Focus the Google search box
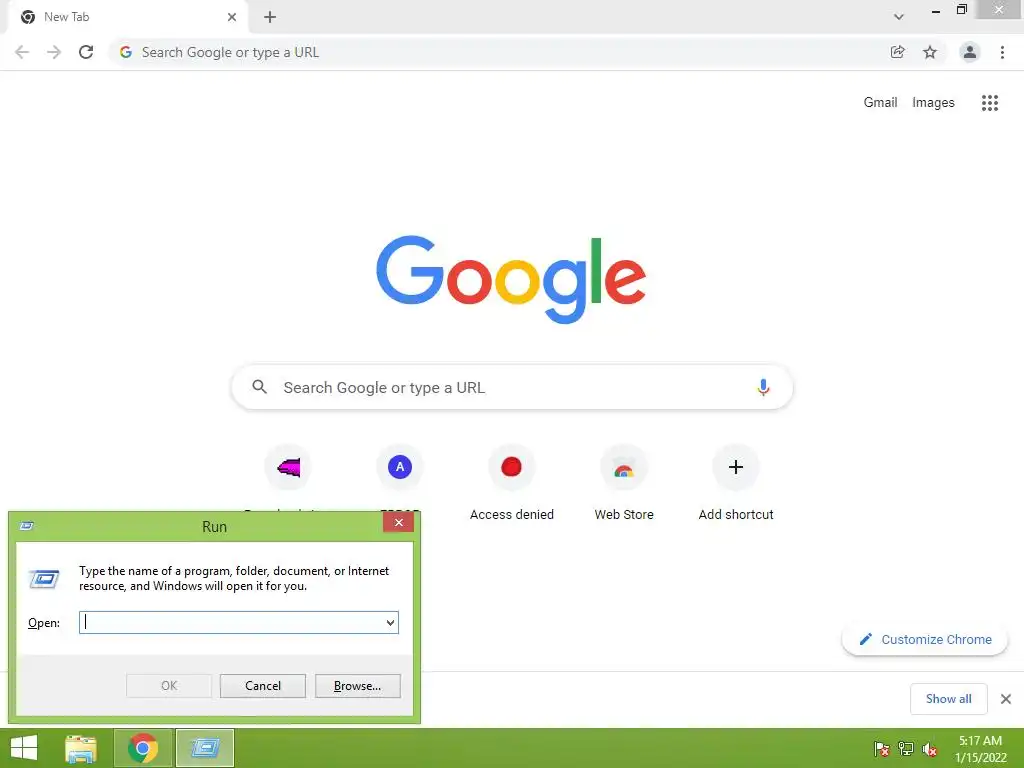 [512, 387]
